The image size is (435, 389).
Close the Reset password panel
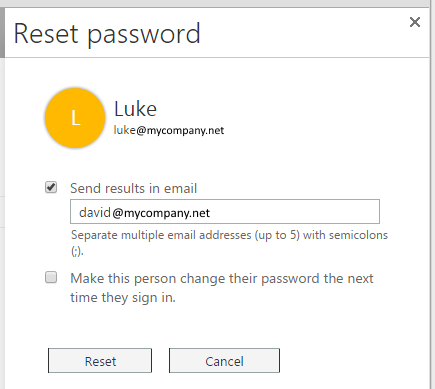(x=415, y=22)
